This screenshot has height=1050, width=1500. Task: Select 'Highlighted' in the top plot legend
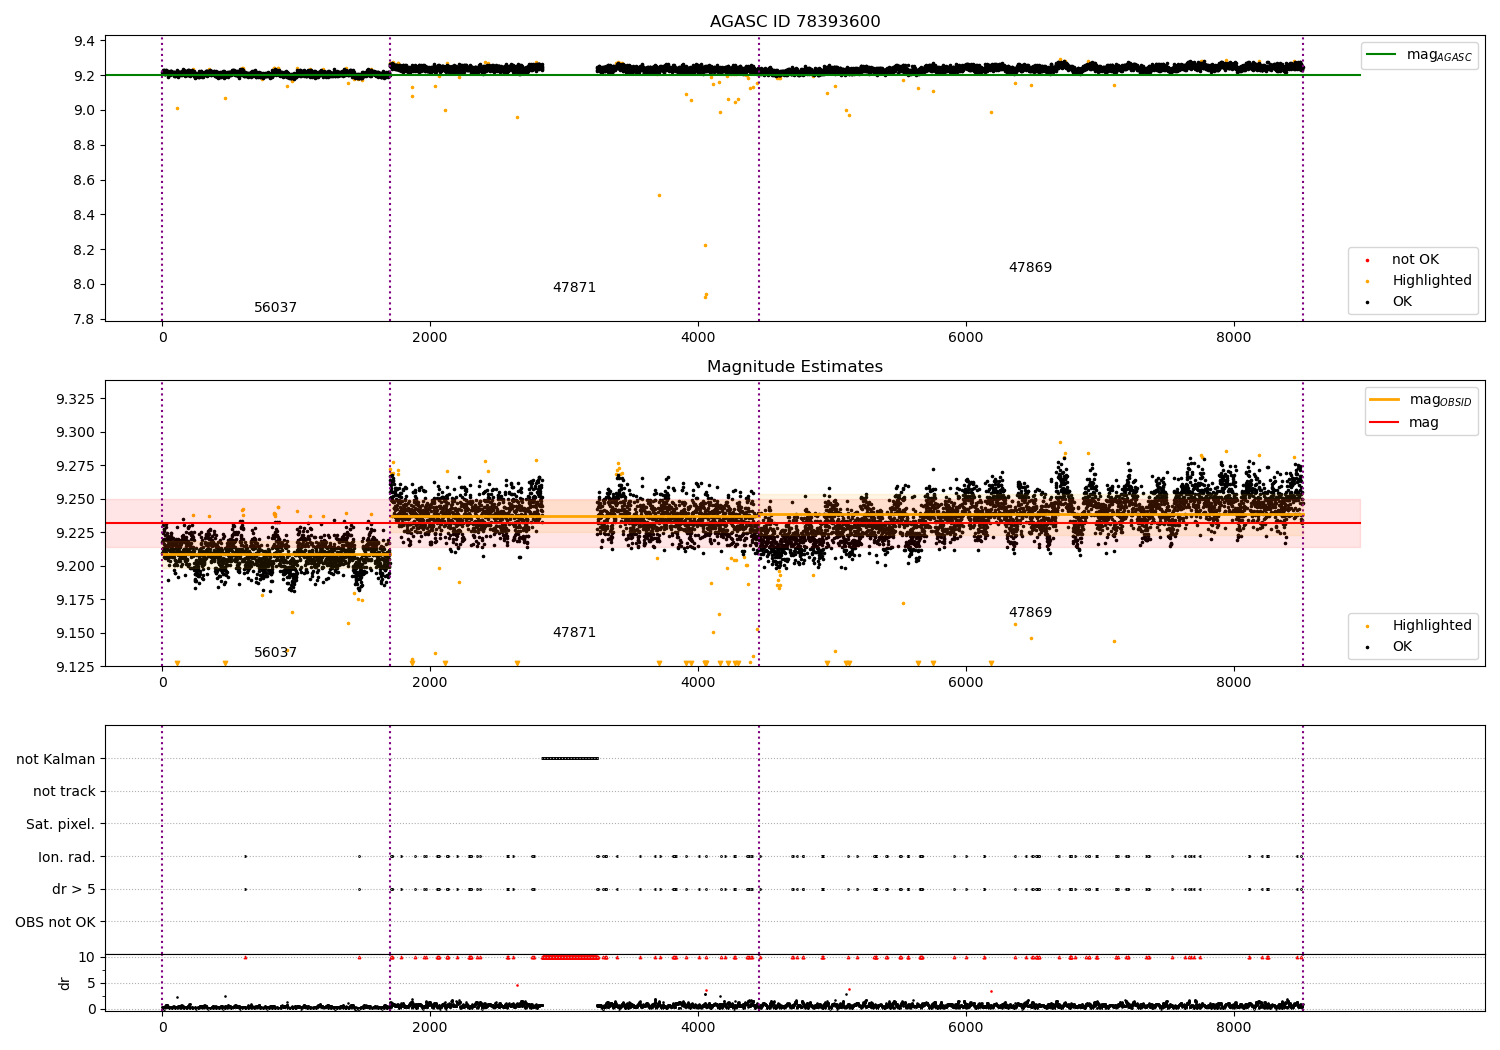pos(1432,281)
